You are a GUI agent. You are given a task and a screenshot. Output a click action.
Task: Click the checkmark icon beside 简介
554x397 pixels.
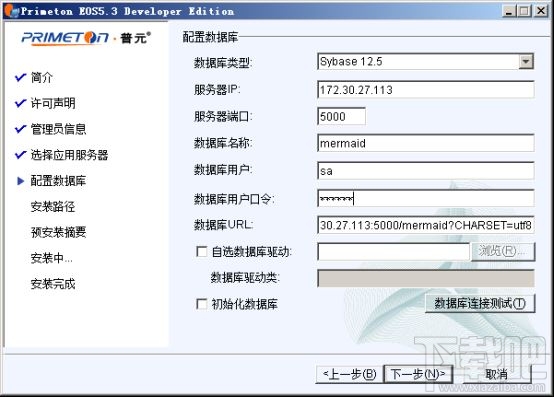click(x=20, y=77)
